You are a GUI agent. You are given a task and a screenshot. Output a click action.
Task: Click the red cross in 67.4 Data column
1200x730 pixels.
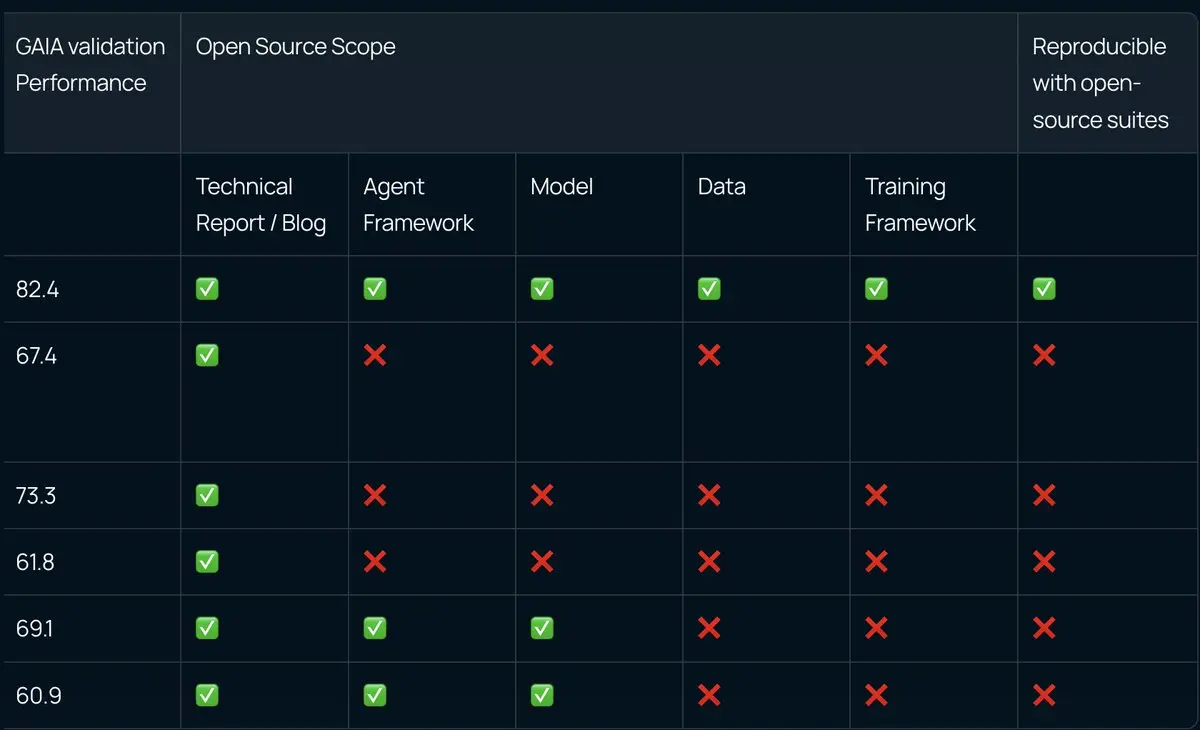tap(709, 355)
